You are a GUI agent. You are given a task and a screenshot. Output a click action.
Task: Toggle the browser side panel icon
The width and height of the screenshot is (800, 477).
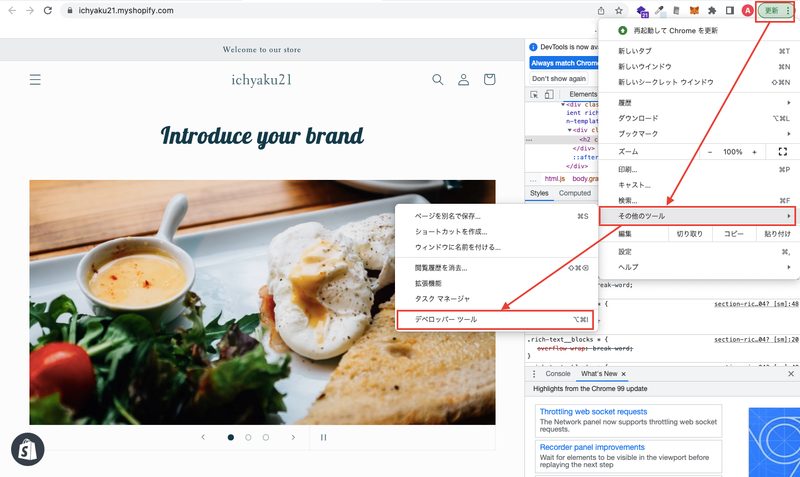[x=730, y=10]
